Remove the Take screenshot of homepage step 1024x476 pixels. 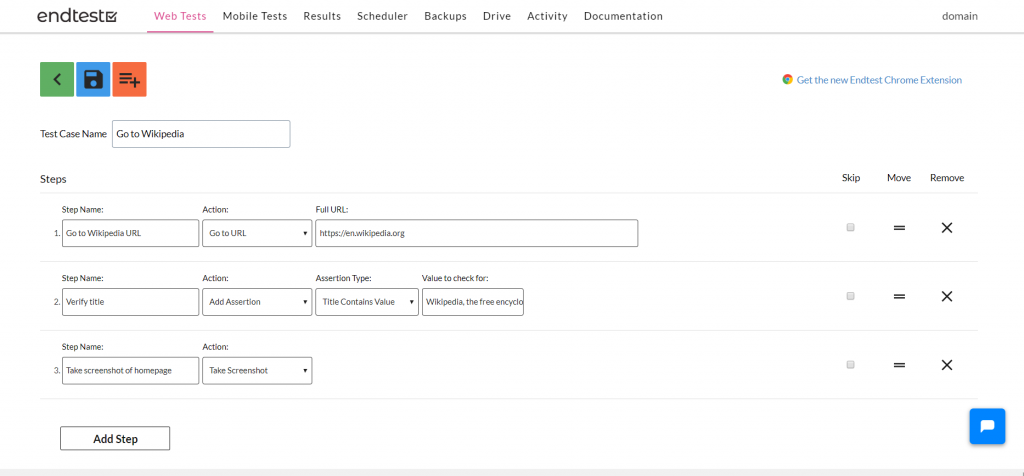point(947,365)
